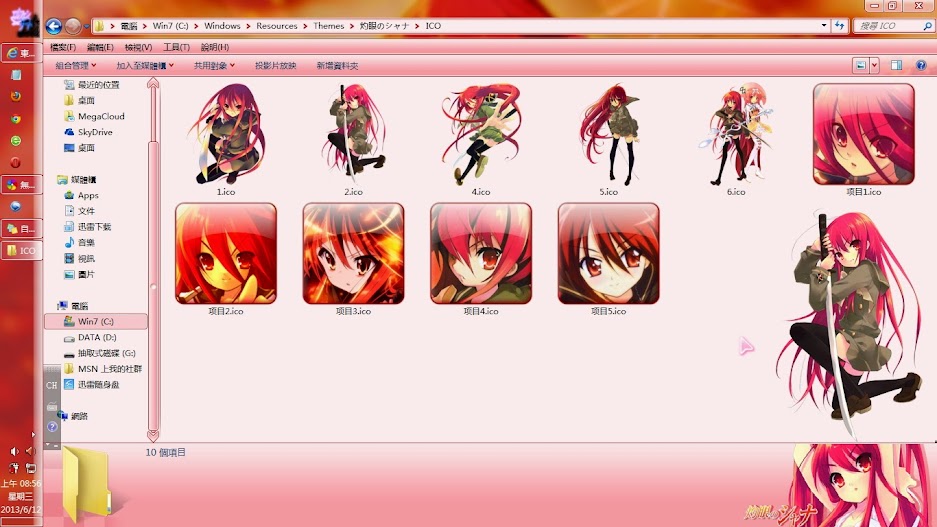Open 最近的位置 in the navigation pane

point(92,85)
